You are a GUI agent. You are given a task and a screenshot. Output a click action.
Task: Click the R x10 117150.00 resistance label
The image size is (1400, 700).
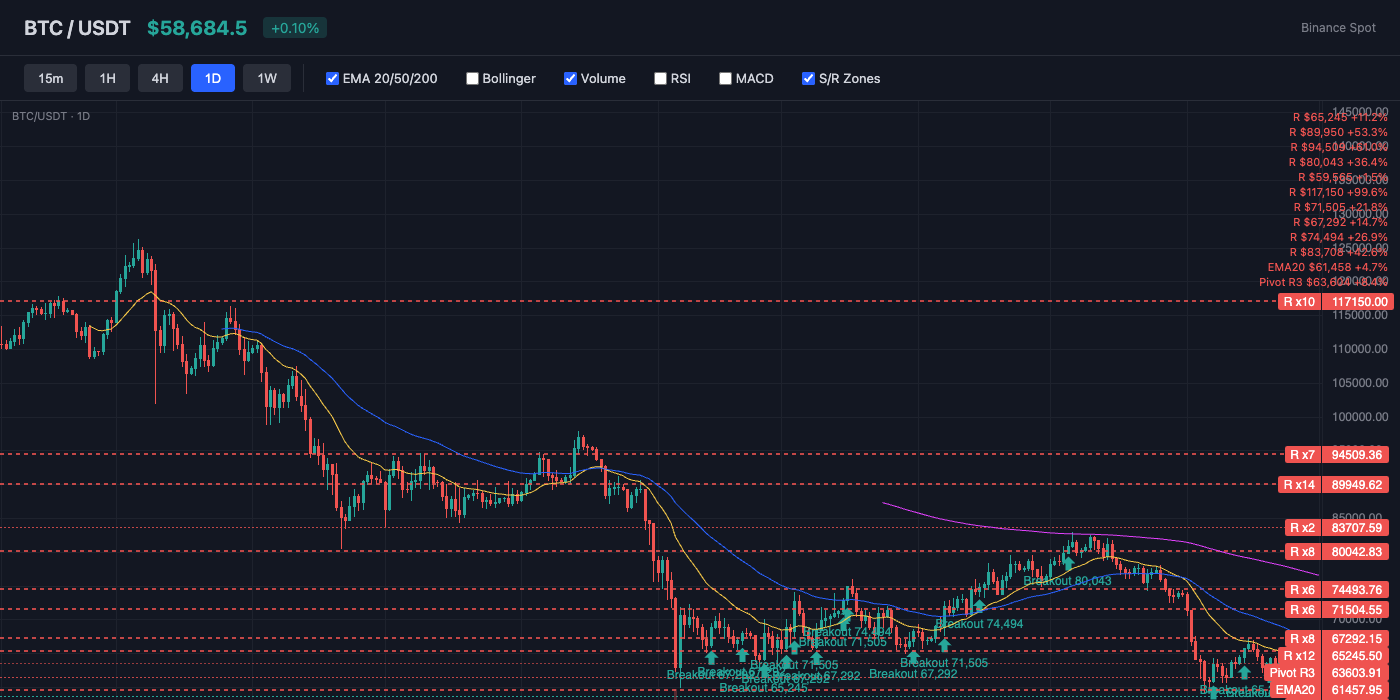click(x=1335, y=301)
